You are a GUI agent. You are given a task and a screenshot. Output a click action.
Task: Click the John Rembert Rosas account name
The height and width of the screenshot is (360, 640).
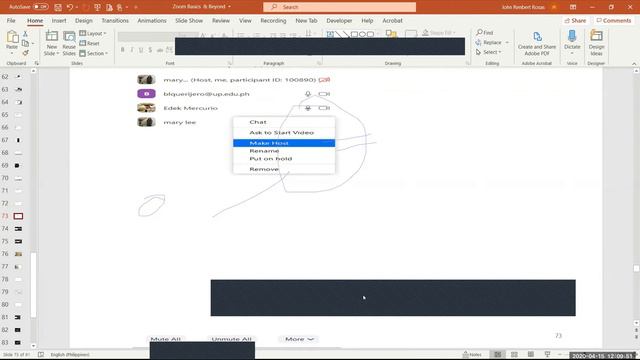(x=523, y=7)
